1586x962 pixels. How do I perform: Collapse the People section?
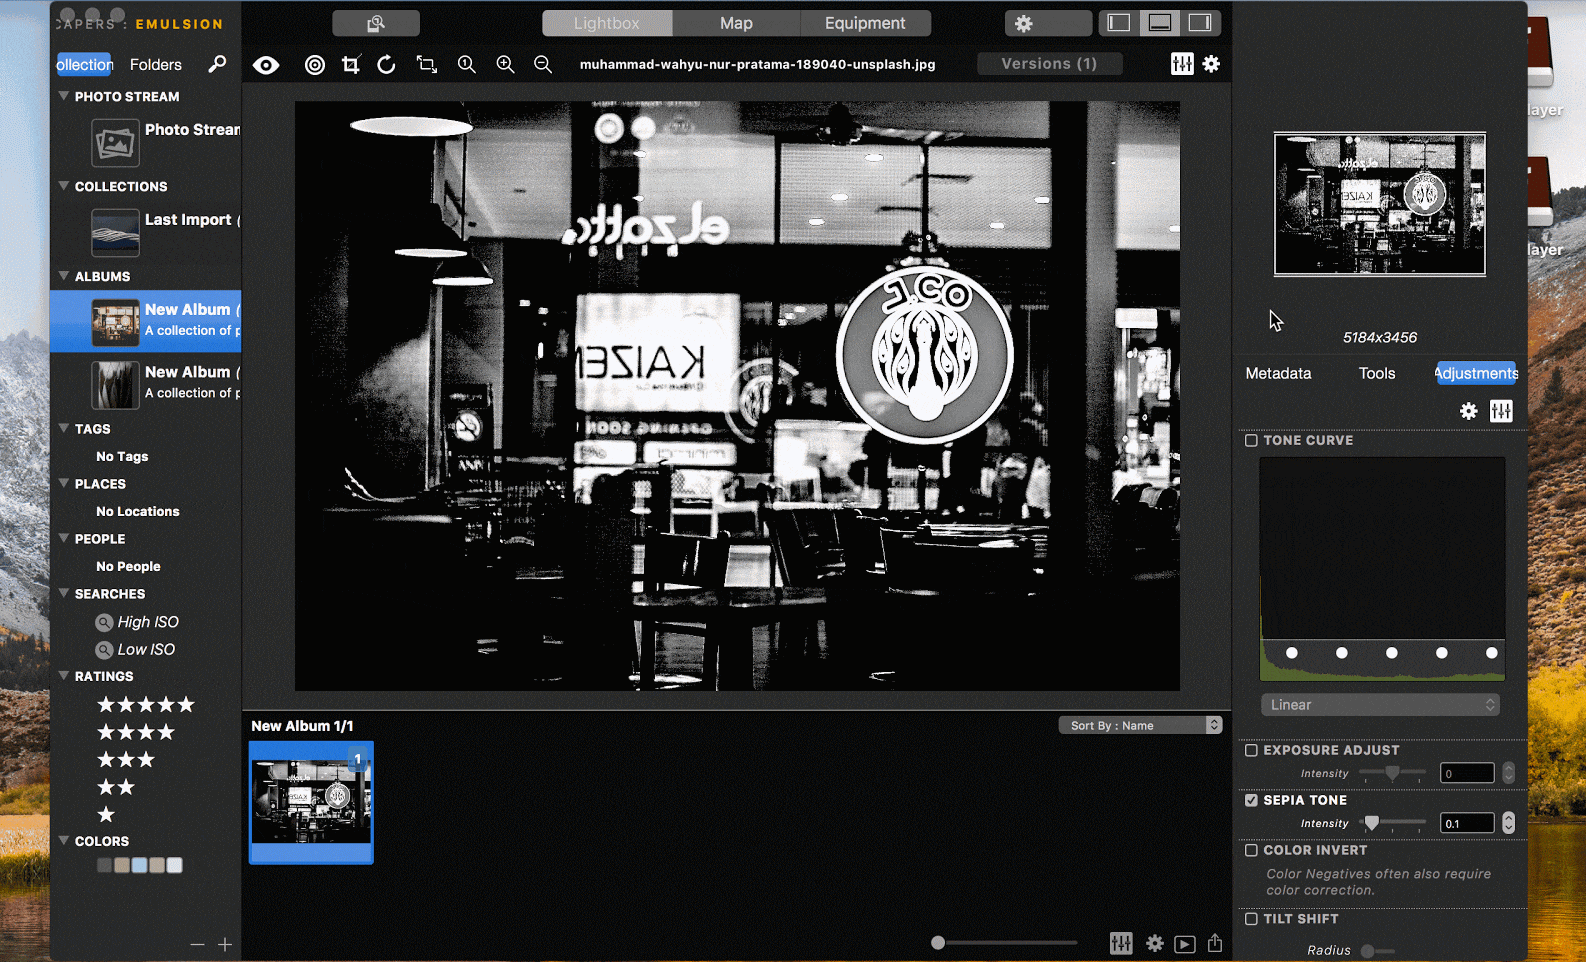pos(64,538)
